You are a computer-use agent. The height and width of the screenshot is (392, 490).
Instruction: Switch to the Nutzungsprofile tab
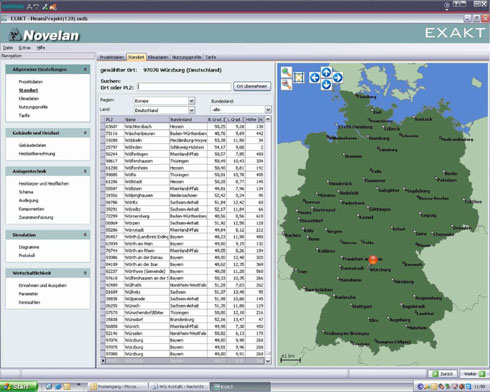point(187,57)
